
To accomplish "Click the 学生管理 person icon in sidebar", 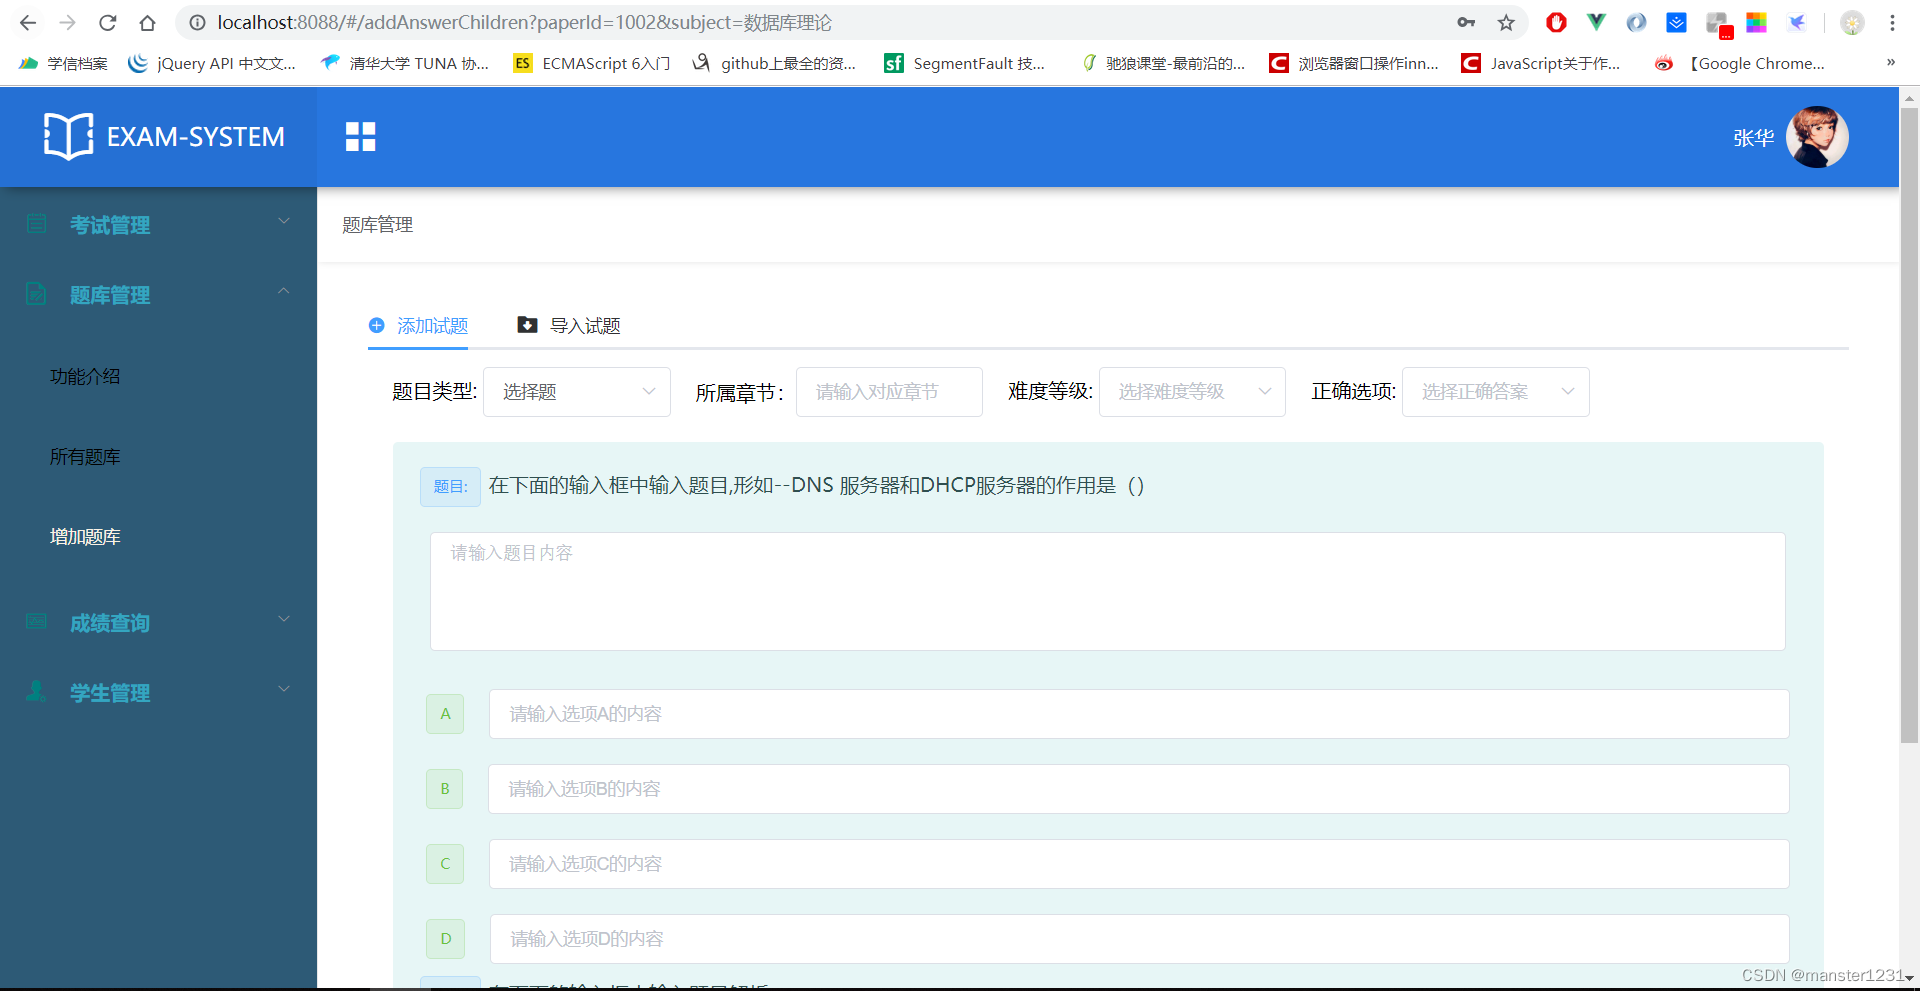I will pyautogui.click(x=36, y=690).
